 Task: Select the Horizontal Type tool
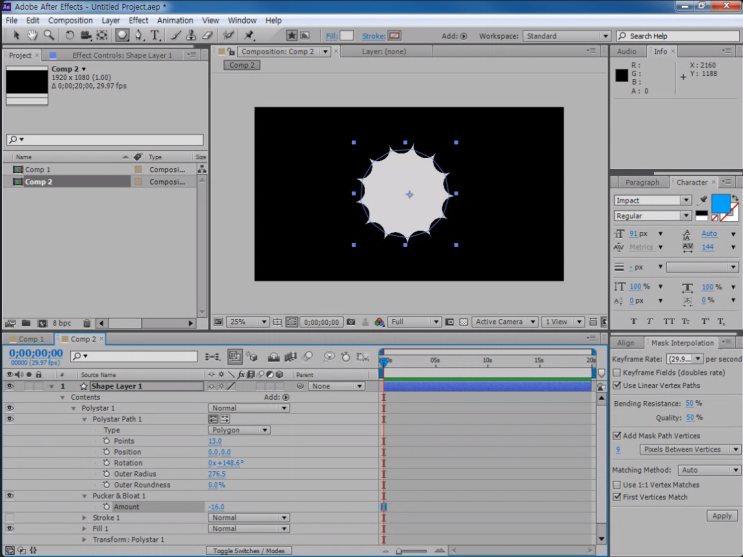coord(156,35)
